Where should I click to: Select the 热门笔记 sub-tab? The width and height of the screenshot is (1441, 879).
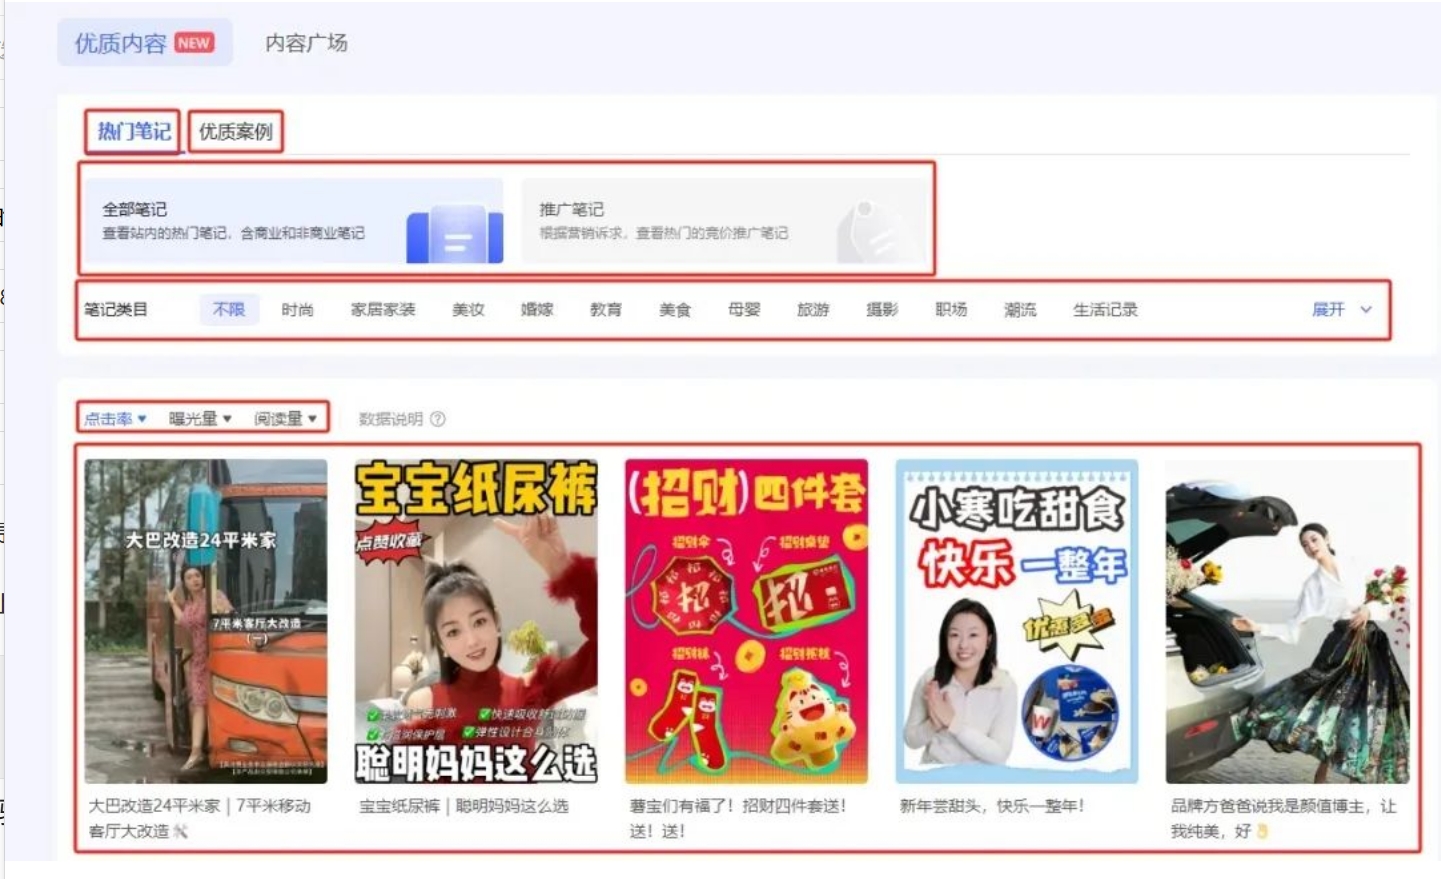[x=134, y=131]
